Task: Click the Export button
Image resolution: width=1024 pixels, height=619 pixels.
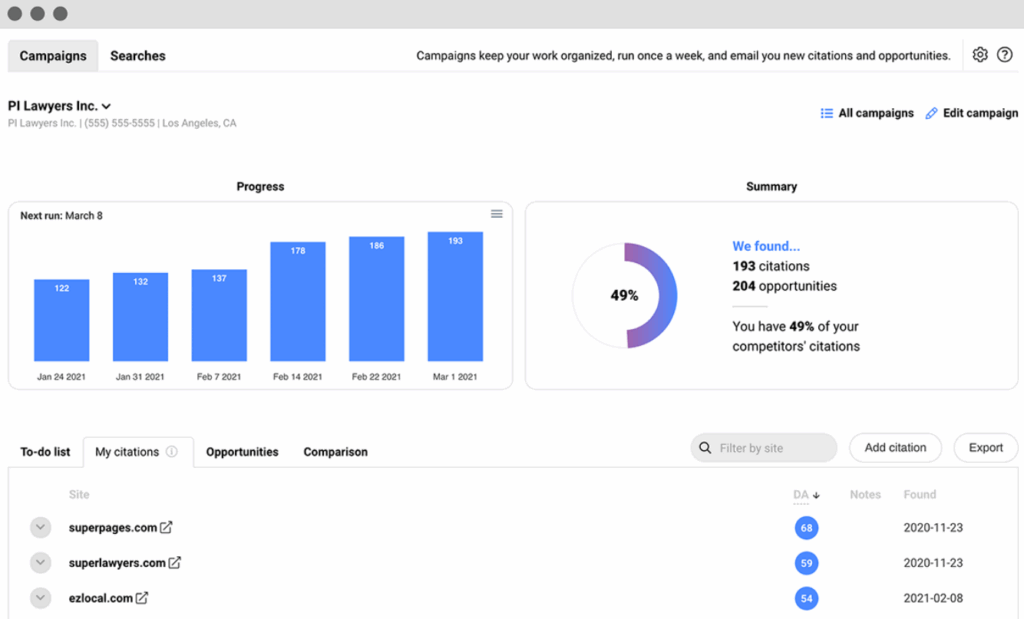Action: tap(985, 448)
